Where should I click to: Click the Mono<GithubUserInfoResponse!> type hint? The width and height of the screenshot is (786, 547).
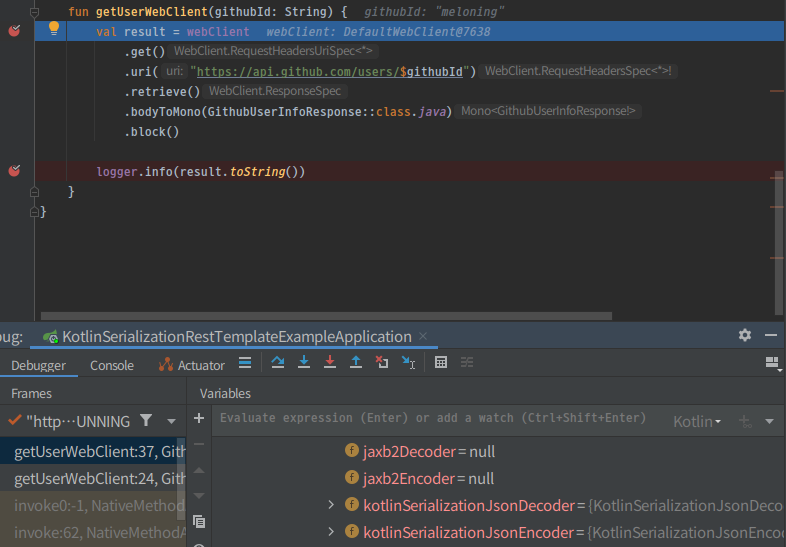click(548, 111)
